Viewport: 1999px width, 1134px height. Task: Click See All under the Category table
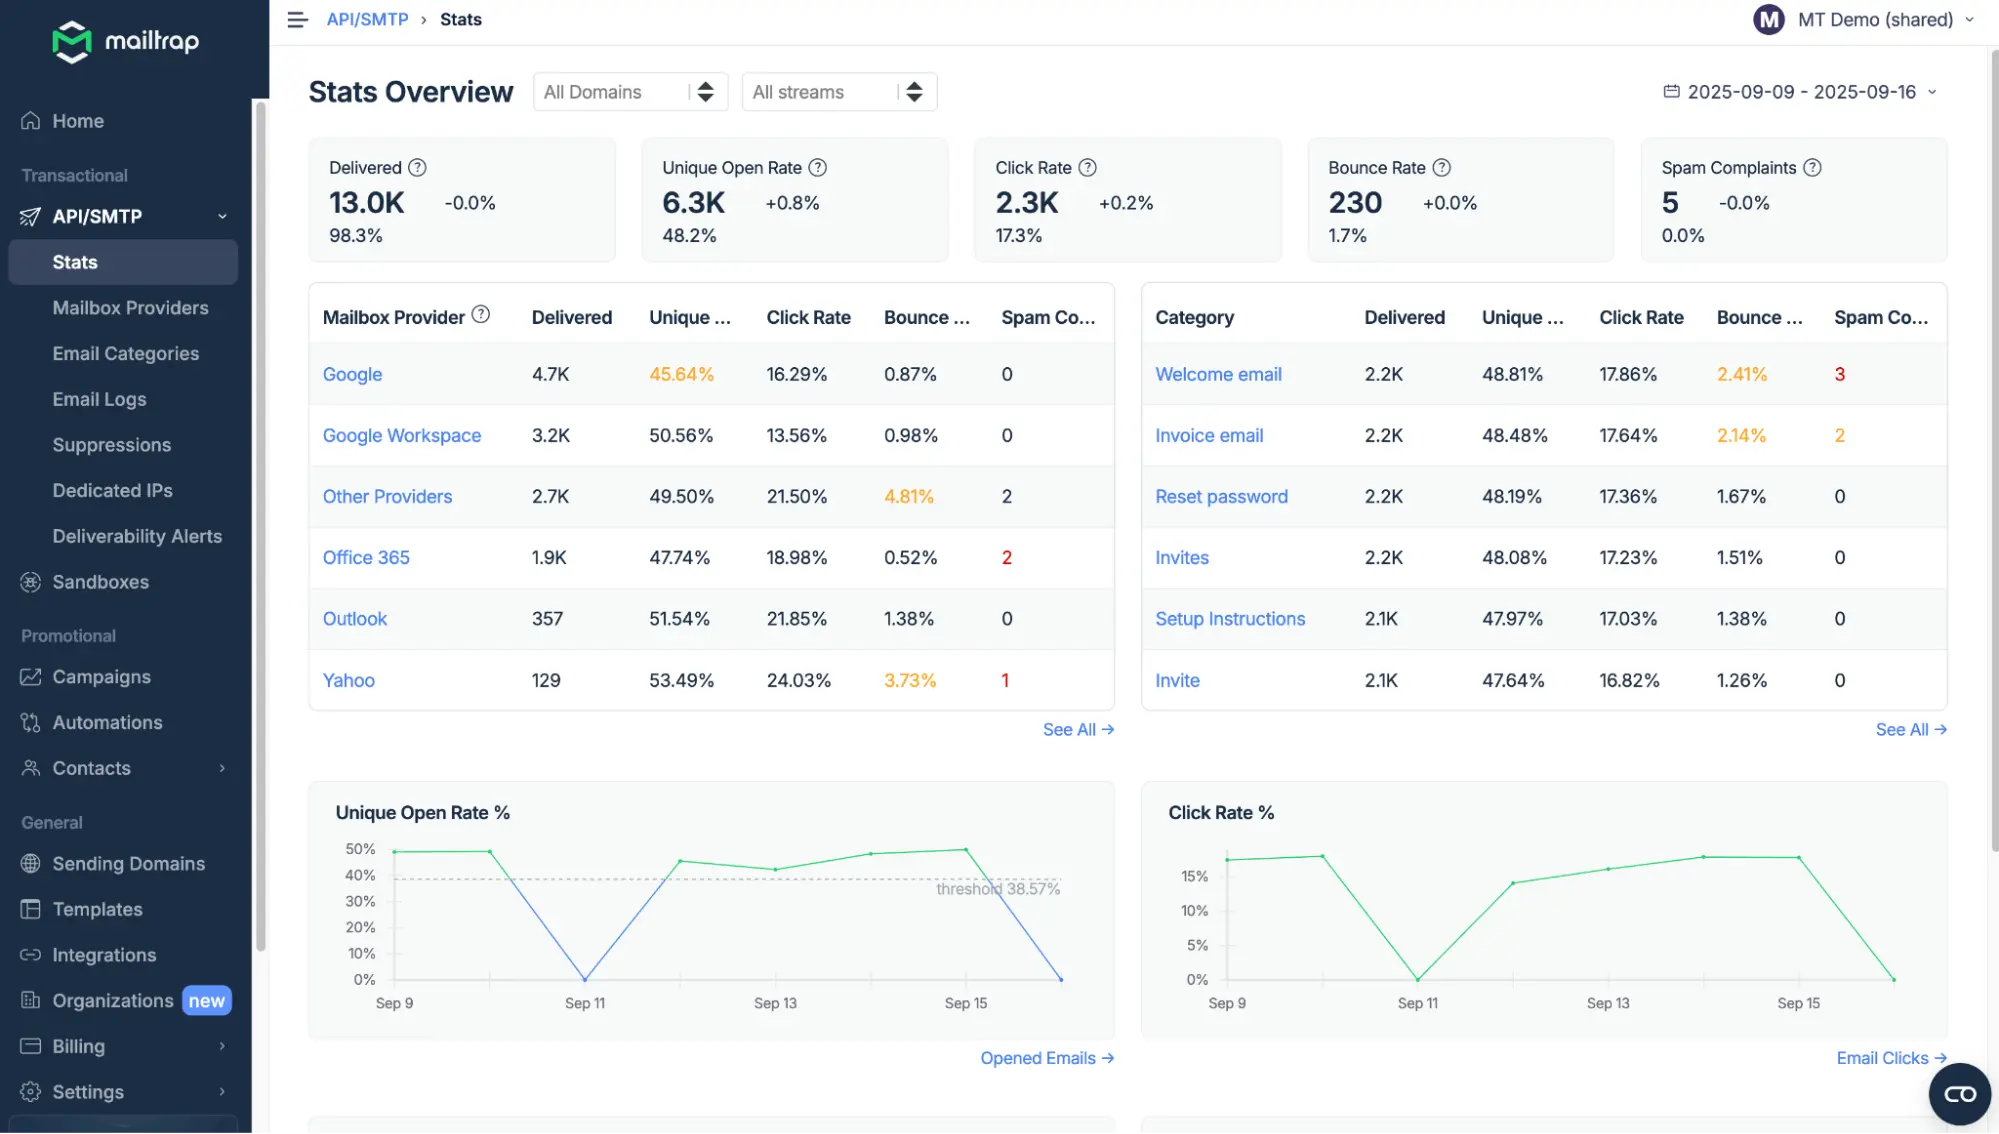point(1909,729)
